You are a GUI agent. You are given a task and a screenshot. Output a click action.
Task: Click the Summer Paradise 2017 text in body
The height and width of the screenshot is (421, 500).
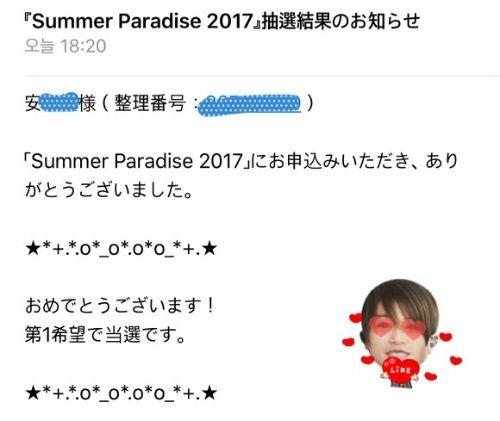click(137, 161)
